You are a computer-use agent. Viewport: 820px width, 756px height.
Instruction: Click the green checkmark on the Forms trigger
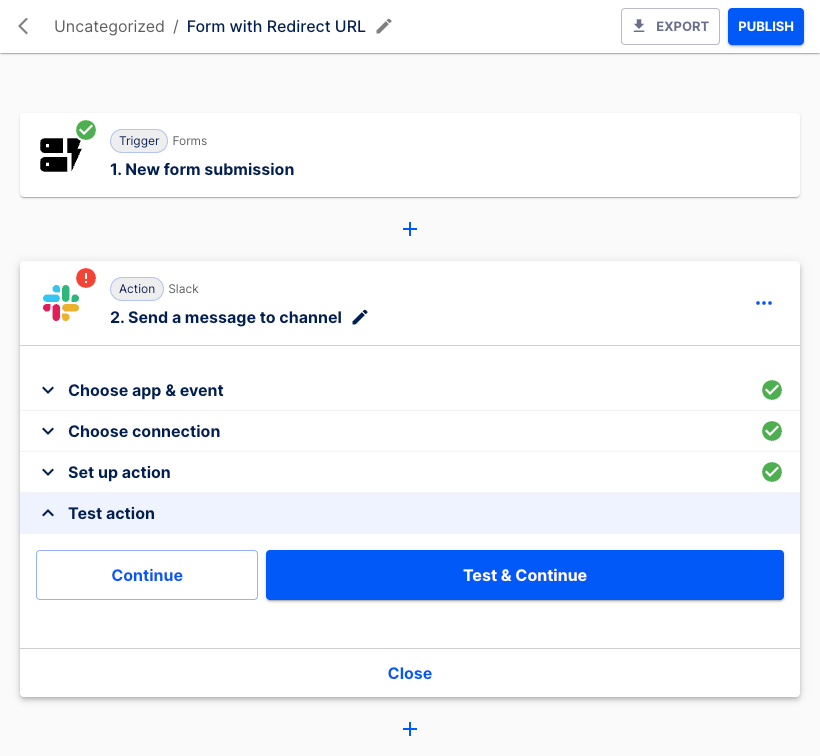tap(86, 130)
